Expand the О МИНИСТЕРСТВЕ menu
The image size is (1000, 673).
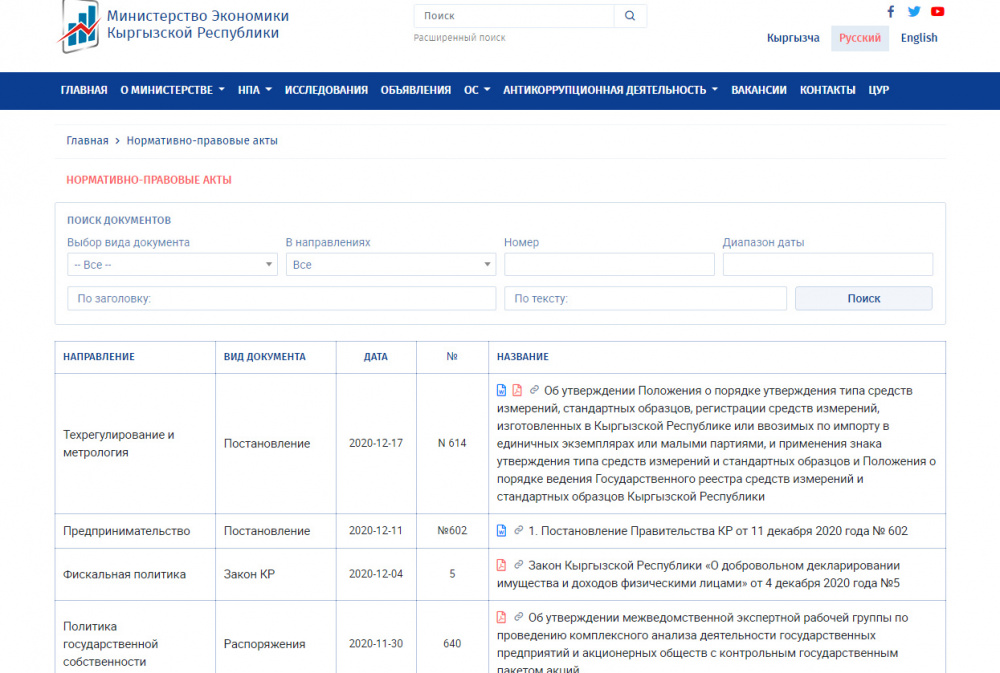tap(172, 90)
